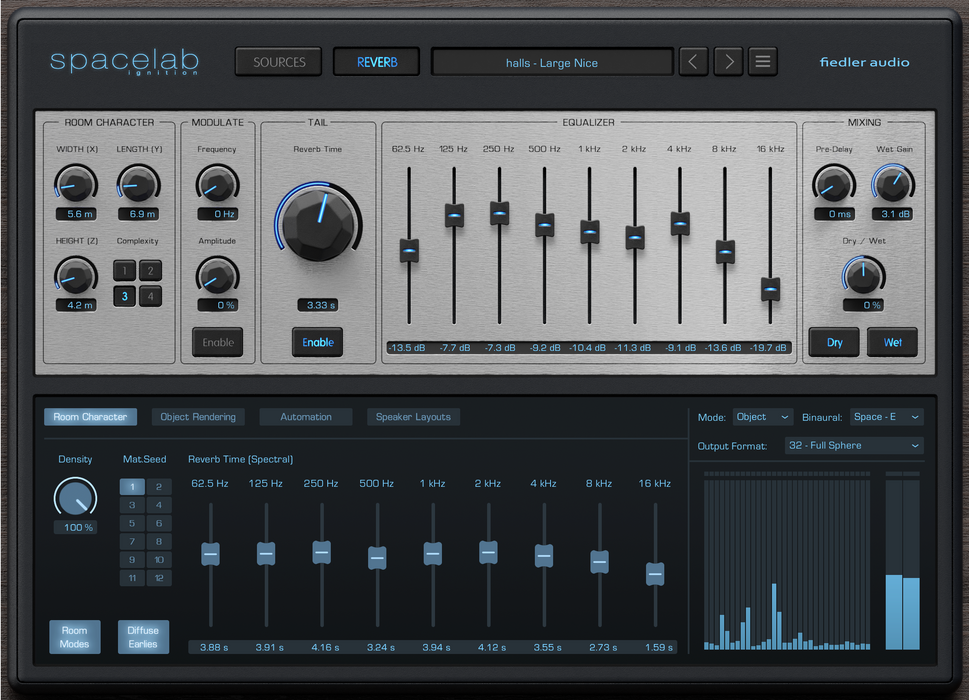The height and width of the screenshot is (700, 969).
Task: Click the halls - Large Nice preset field
Action: click(551, 61)
